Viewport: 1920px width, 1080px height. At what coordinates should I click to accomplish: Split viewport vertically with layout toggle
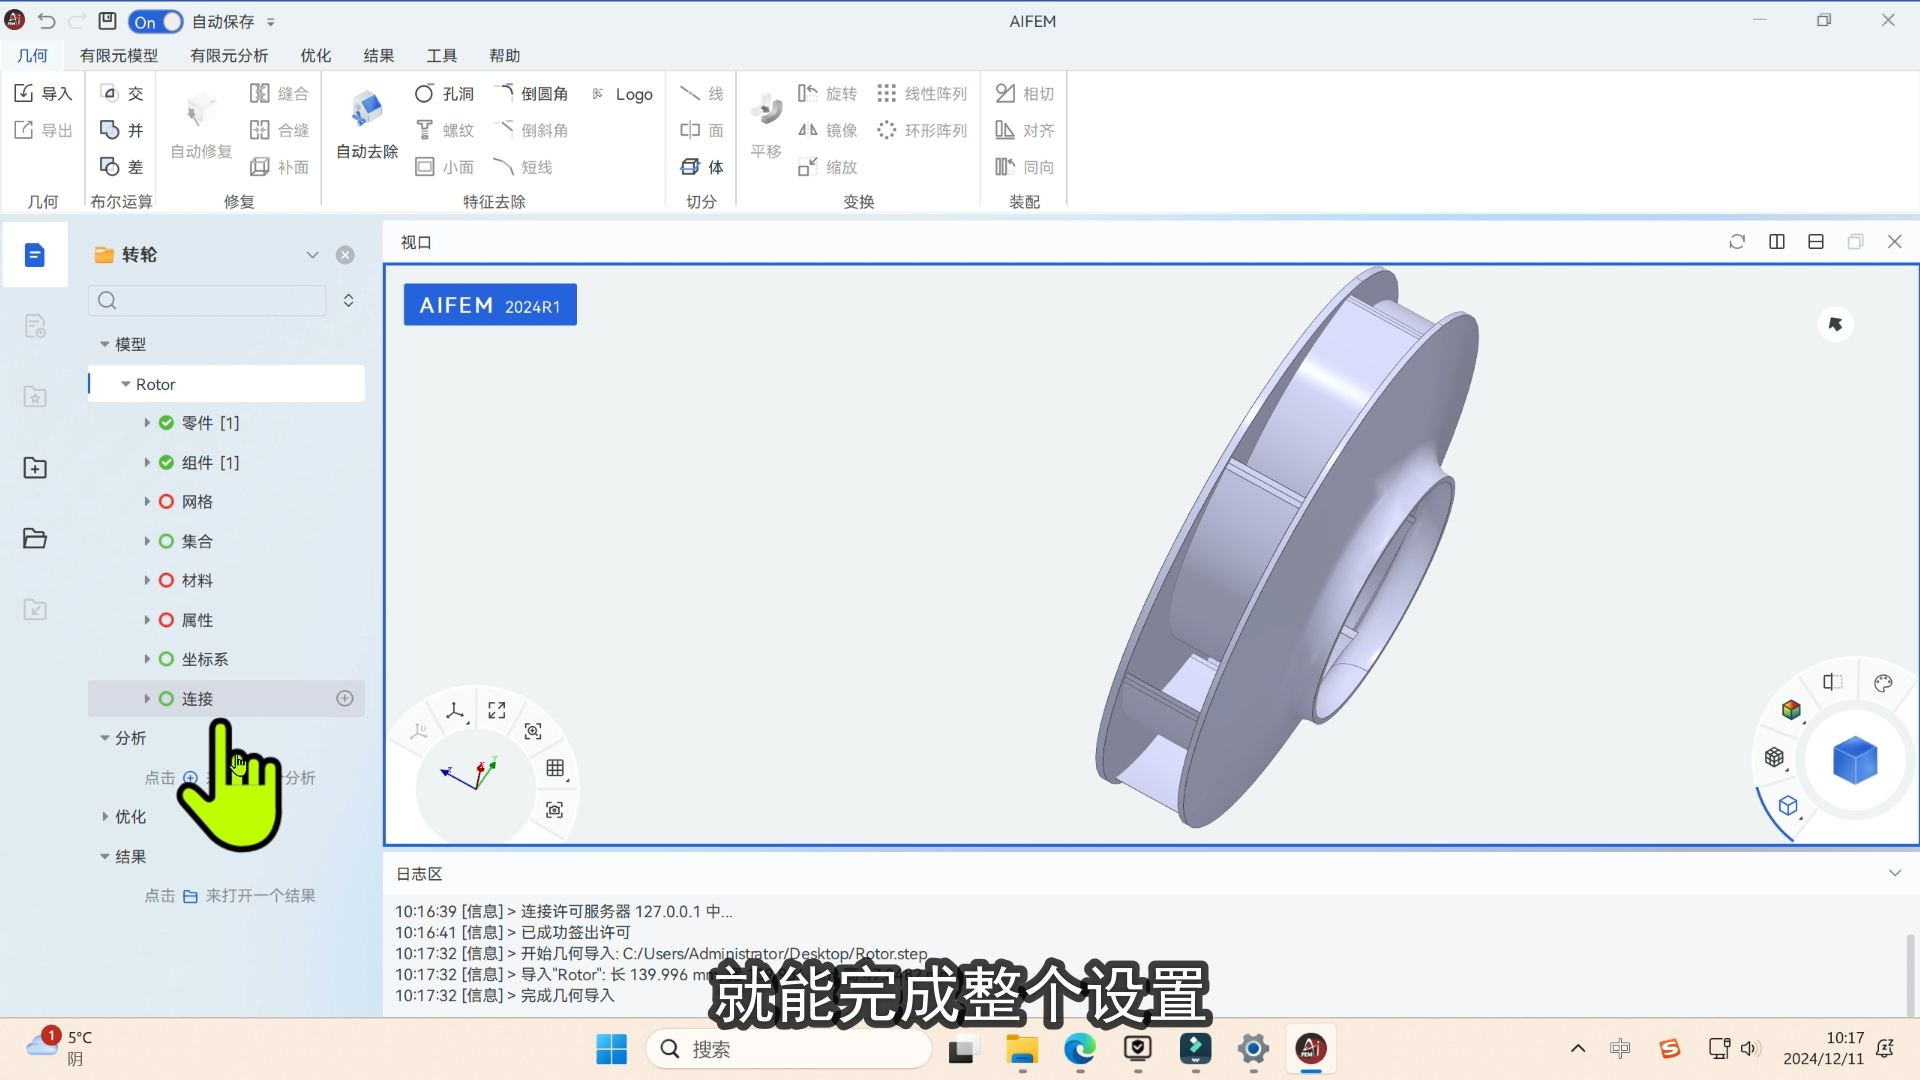[1777, 242]
